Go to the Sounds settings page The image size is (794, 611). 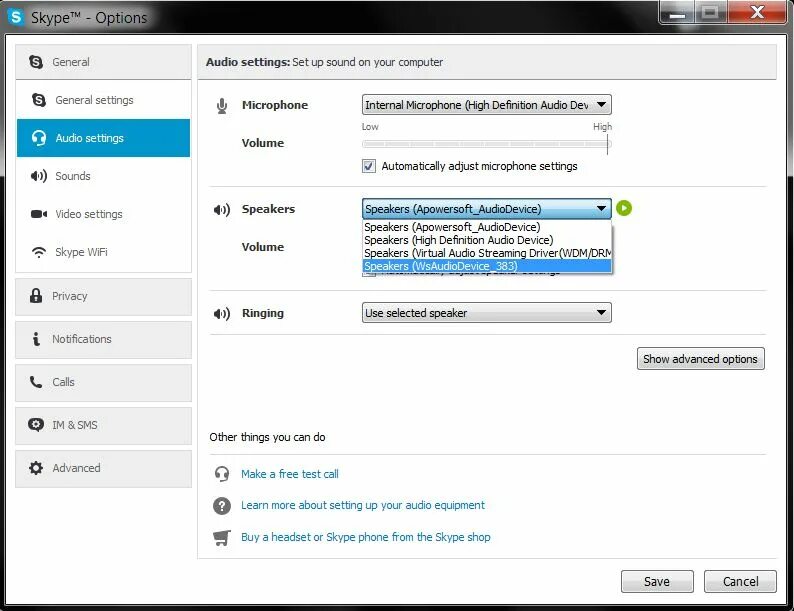103,176
